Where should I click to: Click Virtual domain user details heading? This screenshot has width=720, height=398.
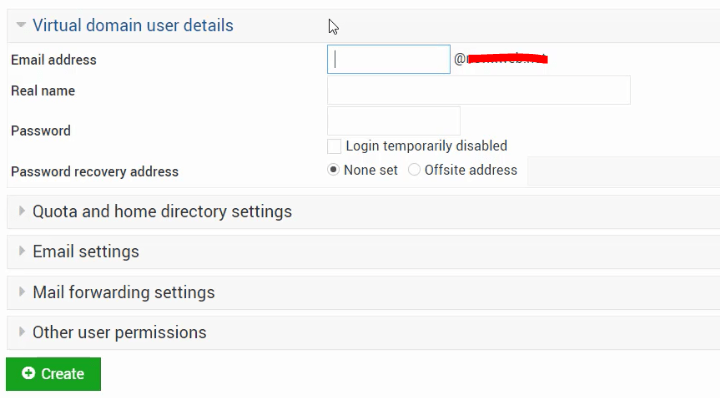pyautogui.click(x=133, y=25)
